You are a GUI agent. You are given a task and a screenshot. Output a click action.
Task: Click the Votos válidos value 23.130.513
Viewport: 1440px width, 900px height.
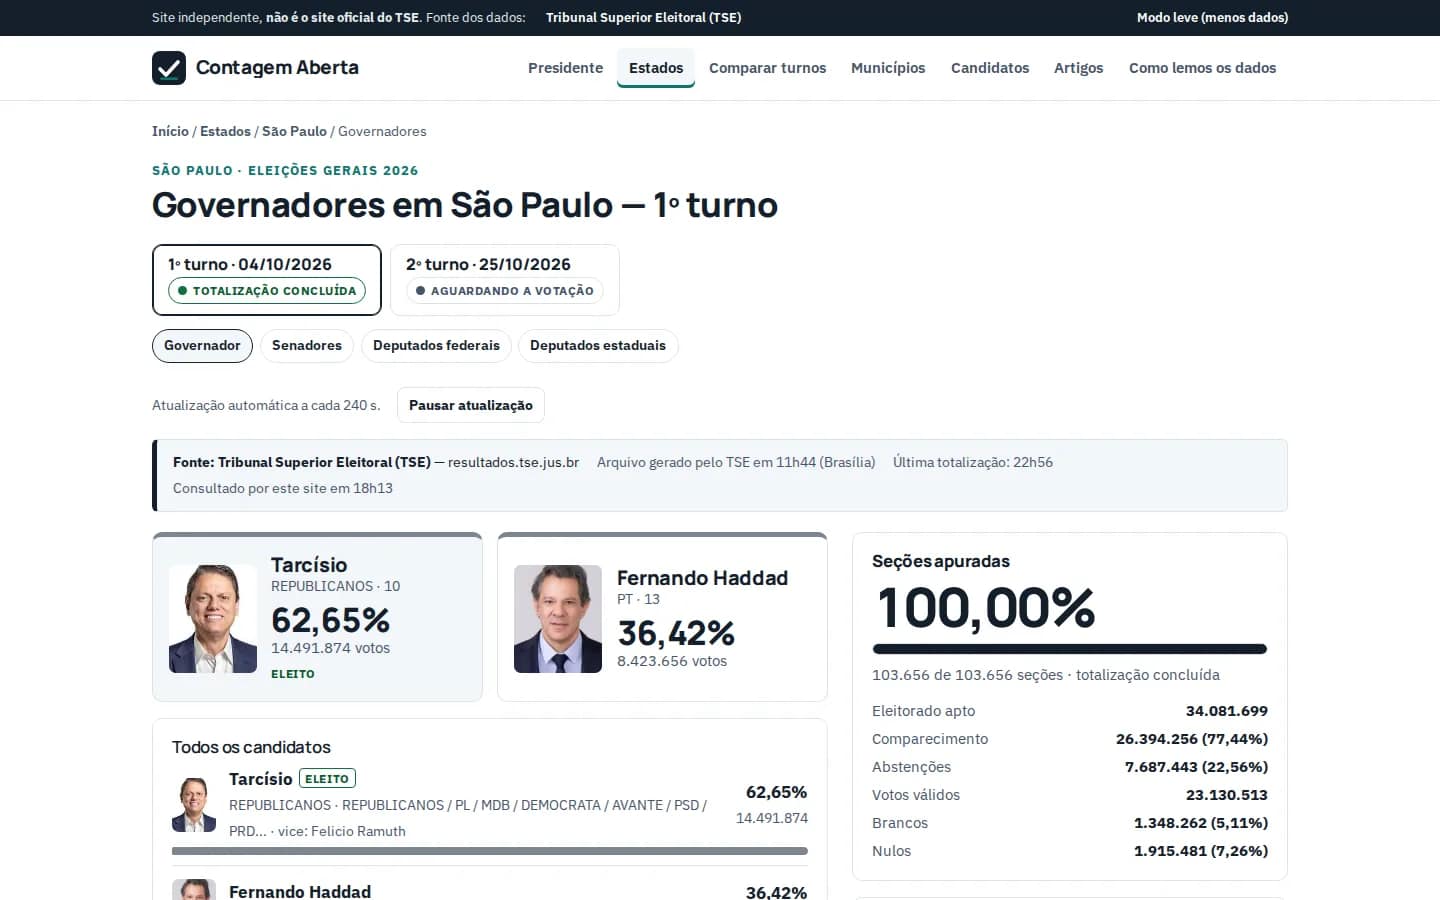coord(1227,795)
